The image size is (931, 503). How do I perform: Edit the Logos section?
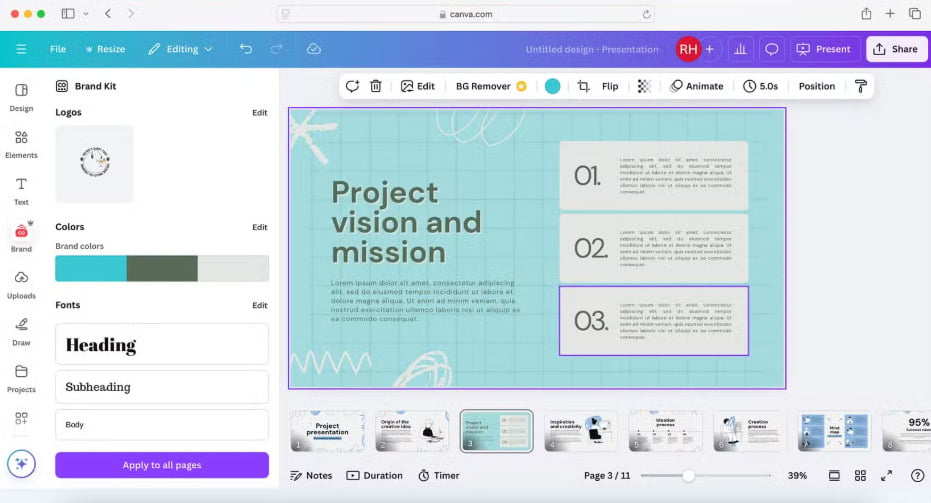[259, 113]
